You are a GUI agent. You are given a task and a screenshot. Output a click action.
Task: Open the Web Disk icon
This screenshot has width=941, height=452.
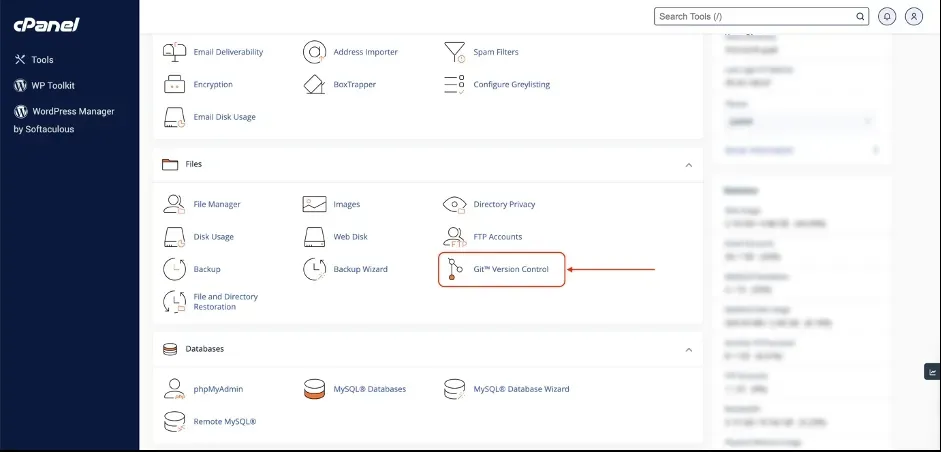(314, 237)
